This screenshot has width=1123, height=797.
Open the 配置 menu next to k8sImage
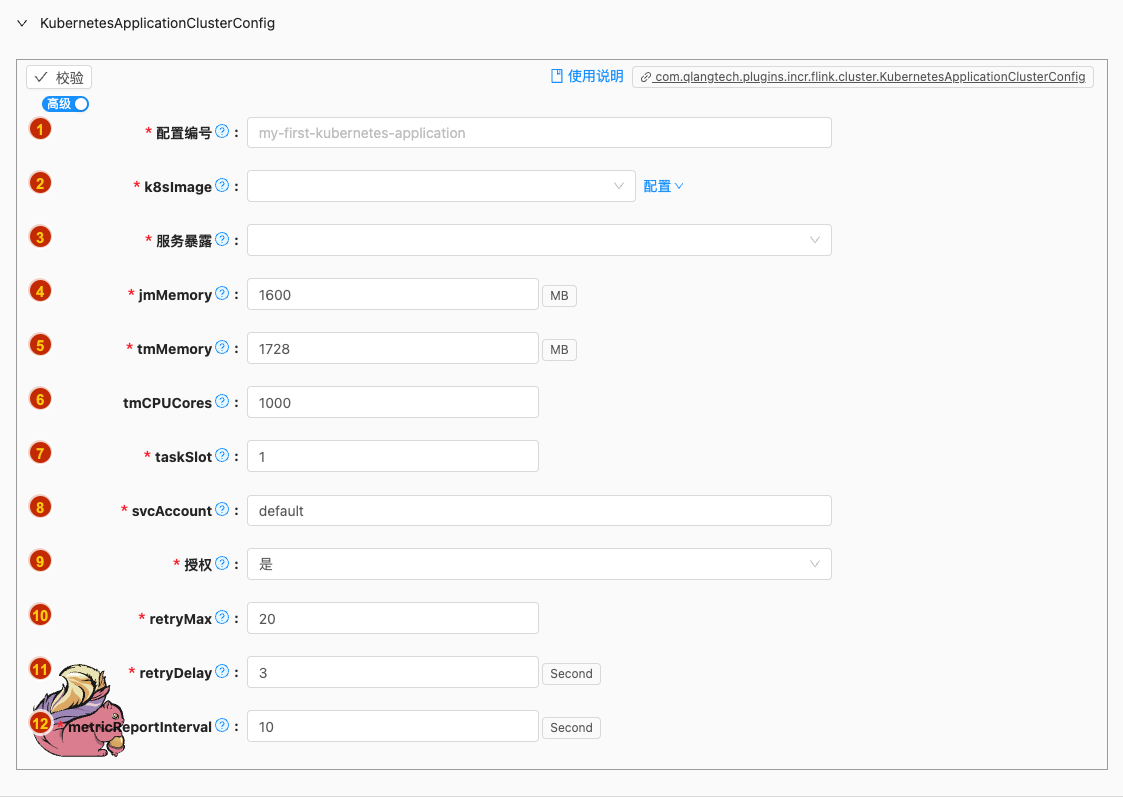click(663, 186)
